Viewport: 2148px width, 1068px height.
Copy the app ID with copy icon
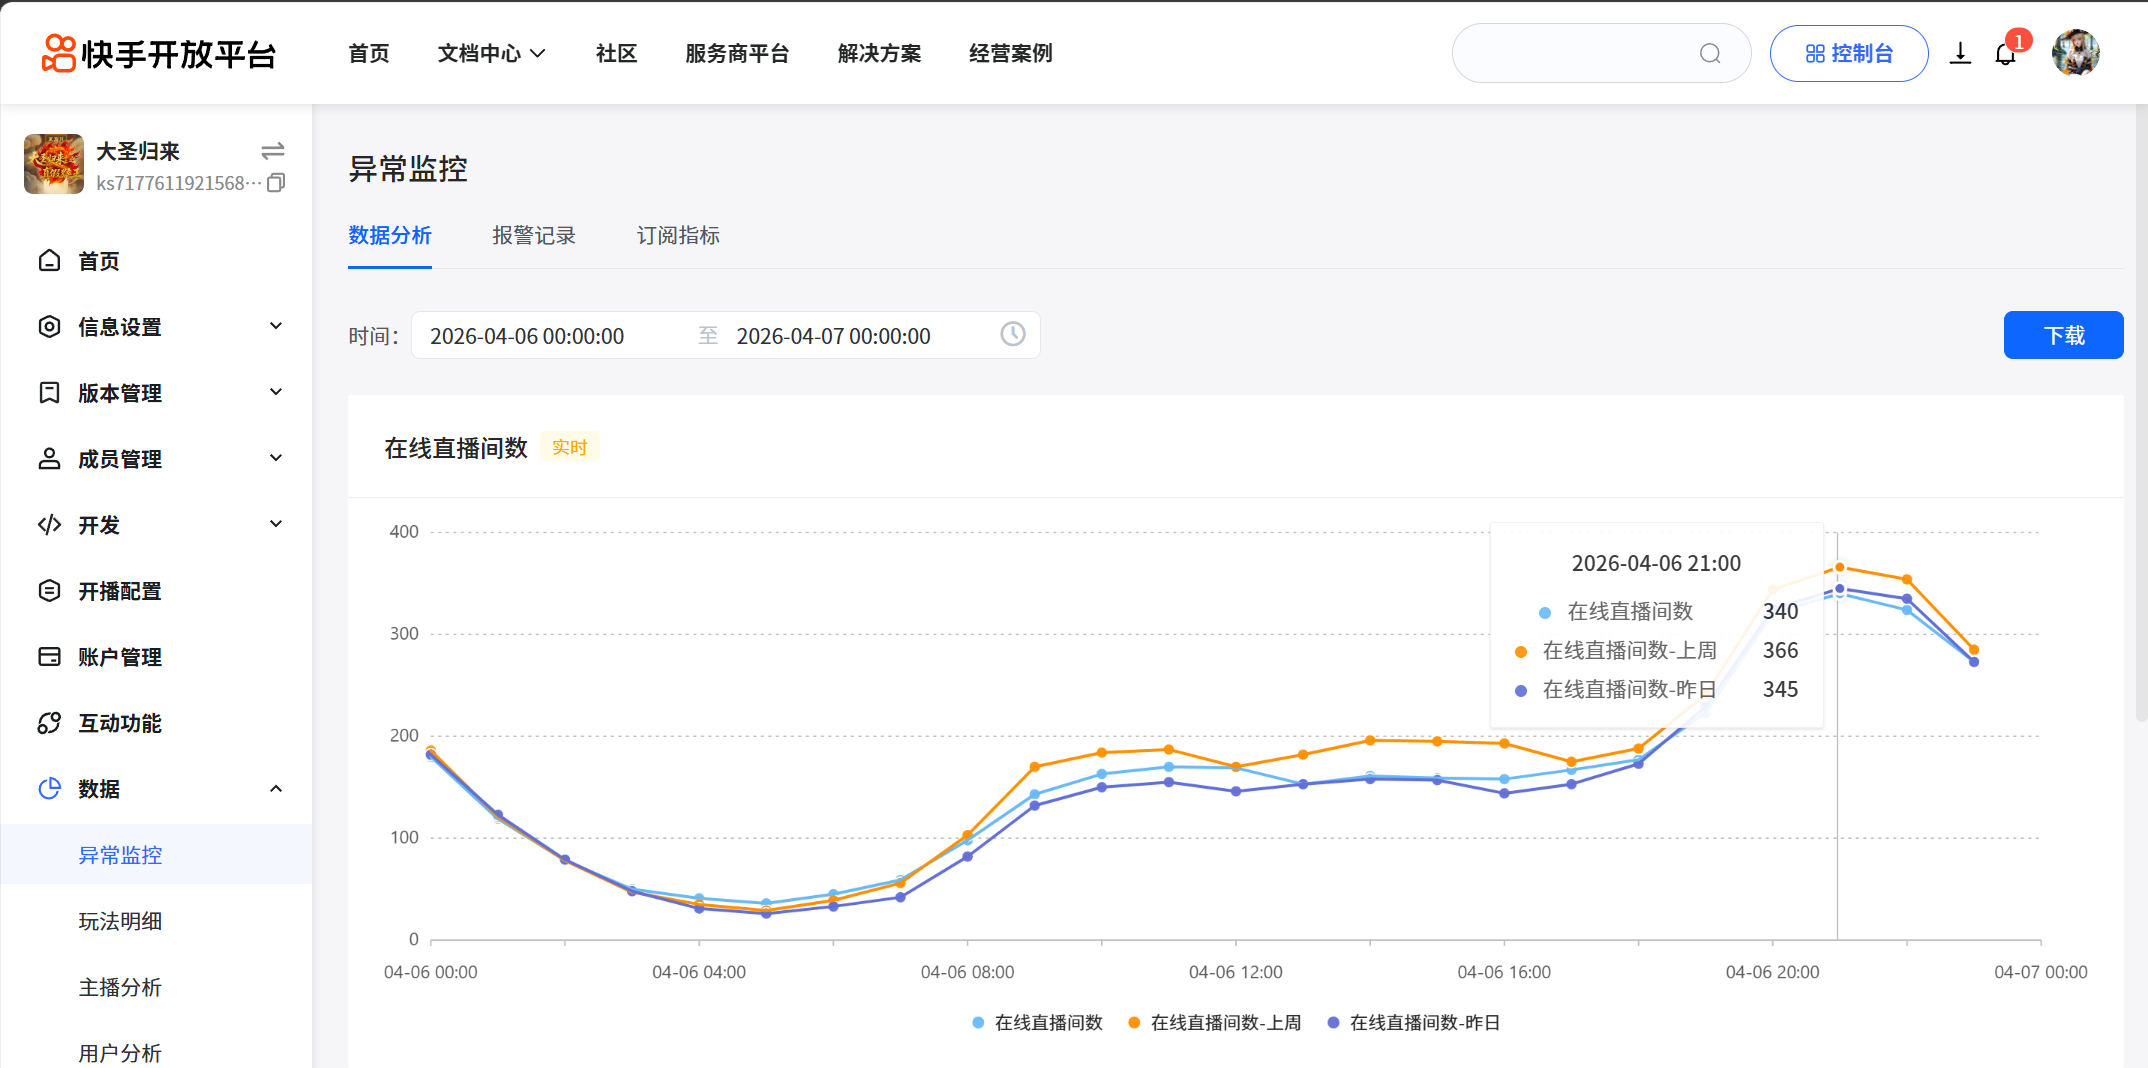(x=276, y=183)
